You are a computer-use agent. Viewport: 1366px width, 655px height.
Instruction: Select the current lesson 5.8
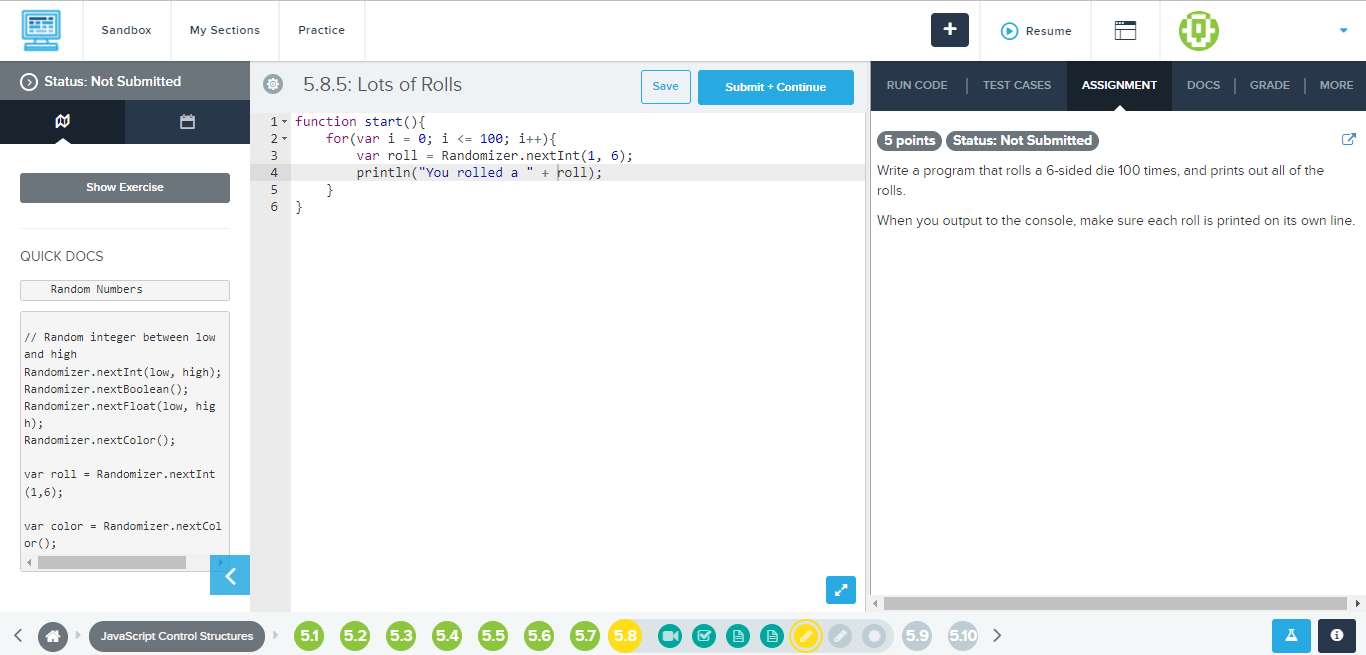[x=625, y=636]
